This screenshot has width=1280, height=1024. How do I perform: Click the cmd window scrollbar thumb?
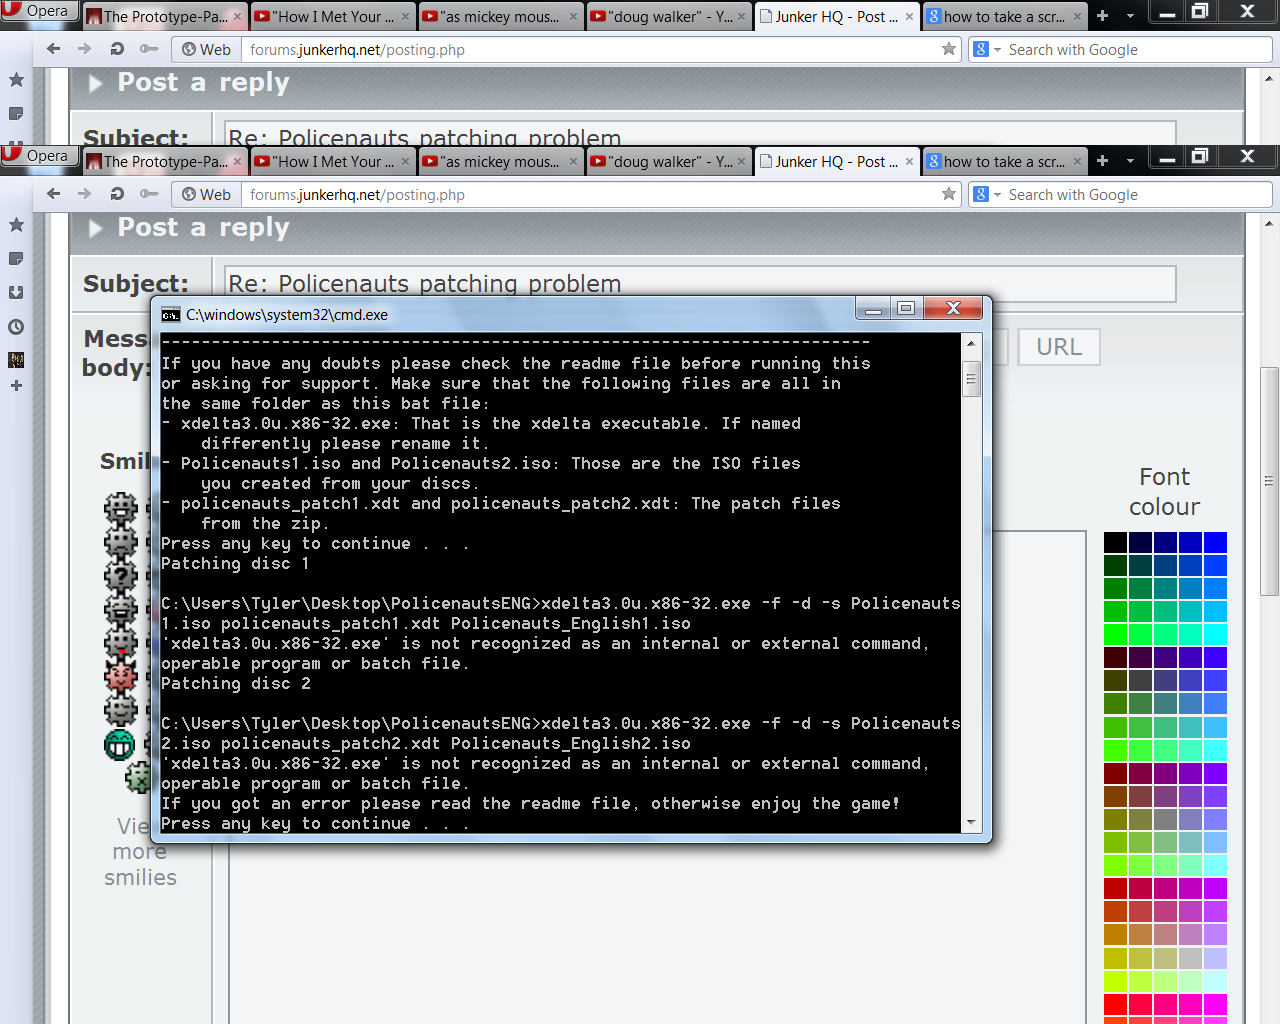click(x=971, y=380)
